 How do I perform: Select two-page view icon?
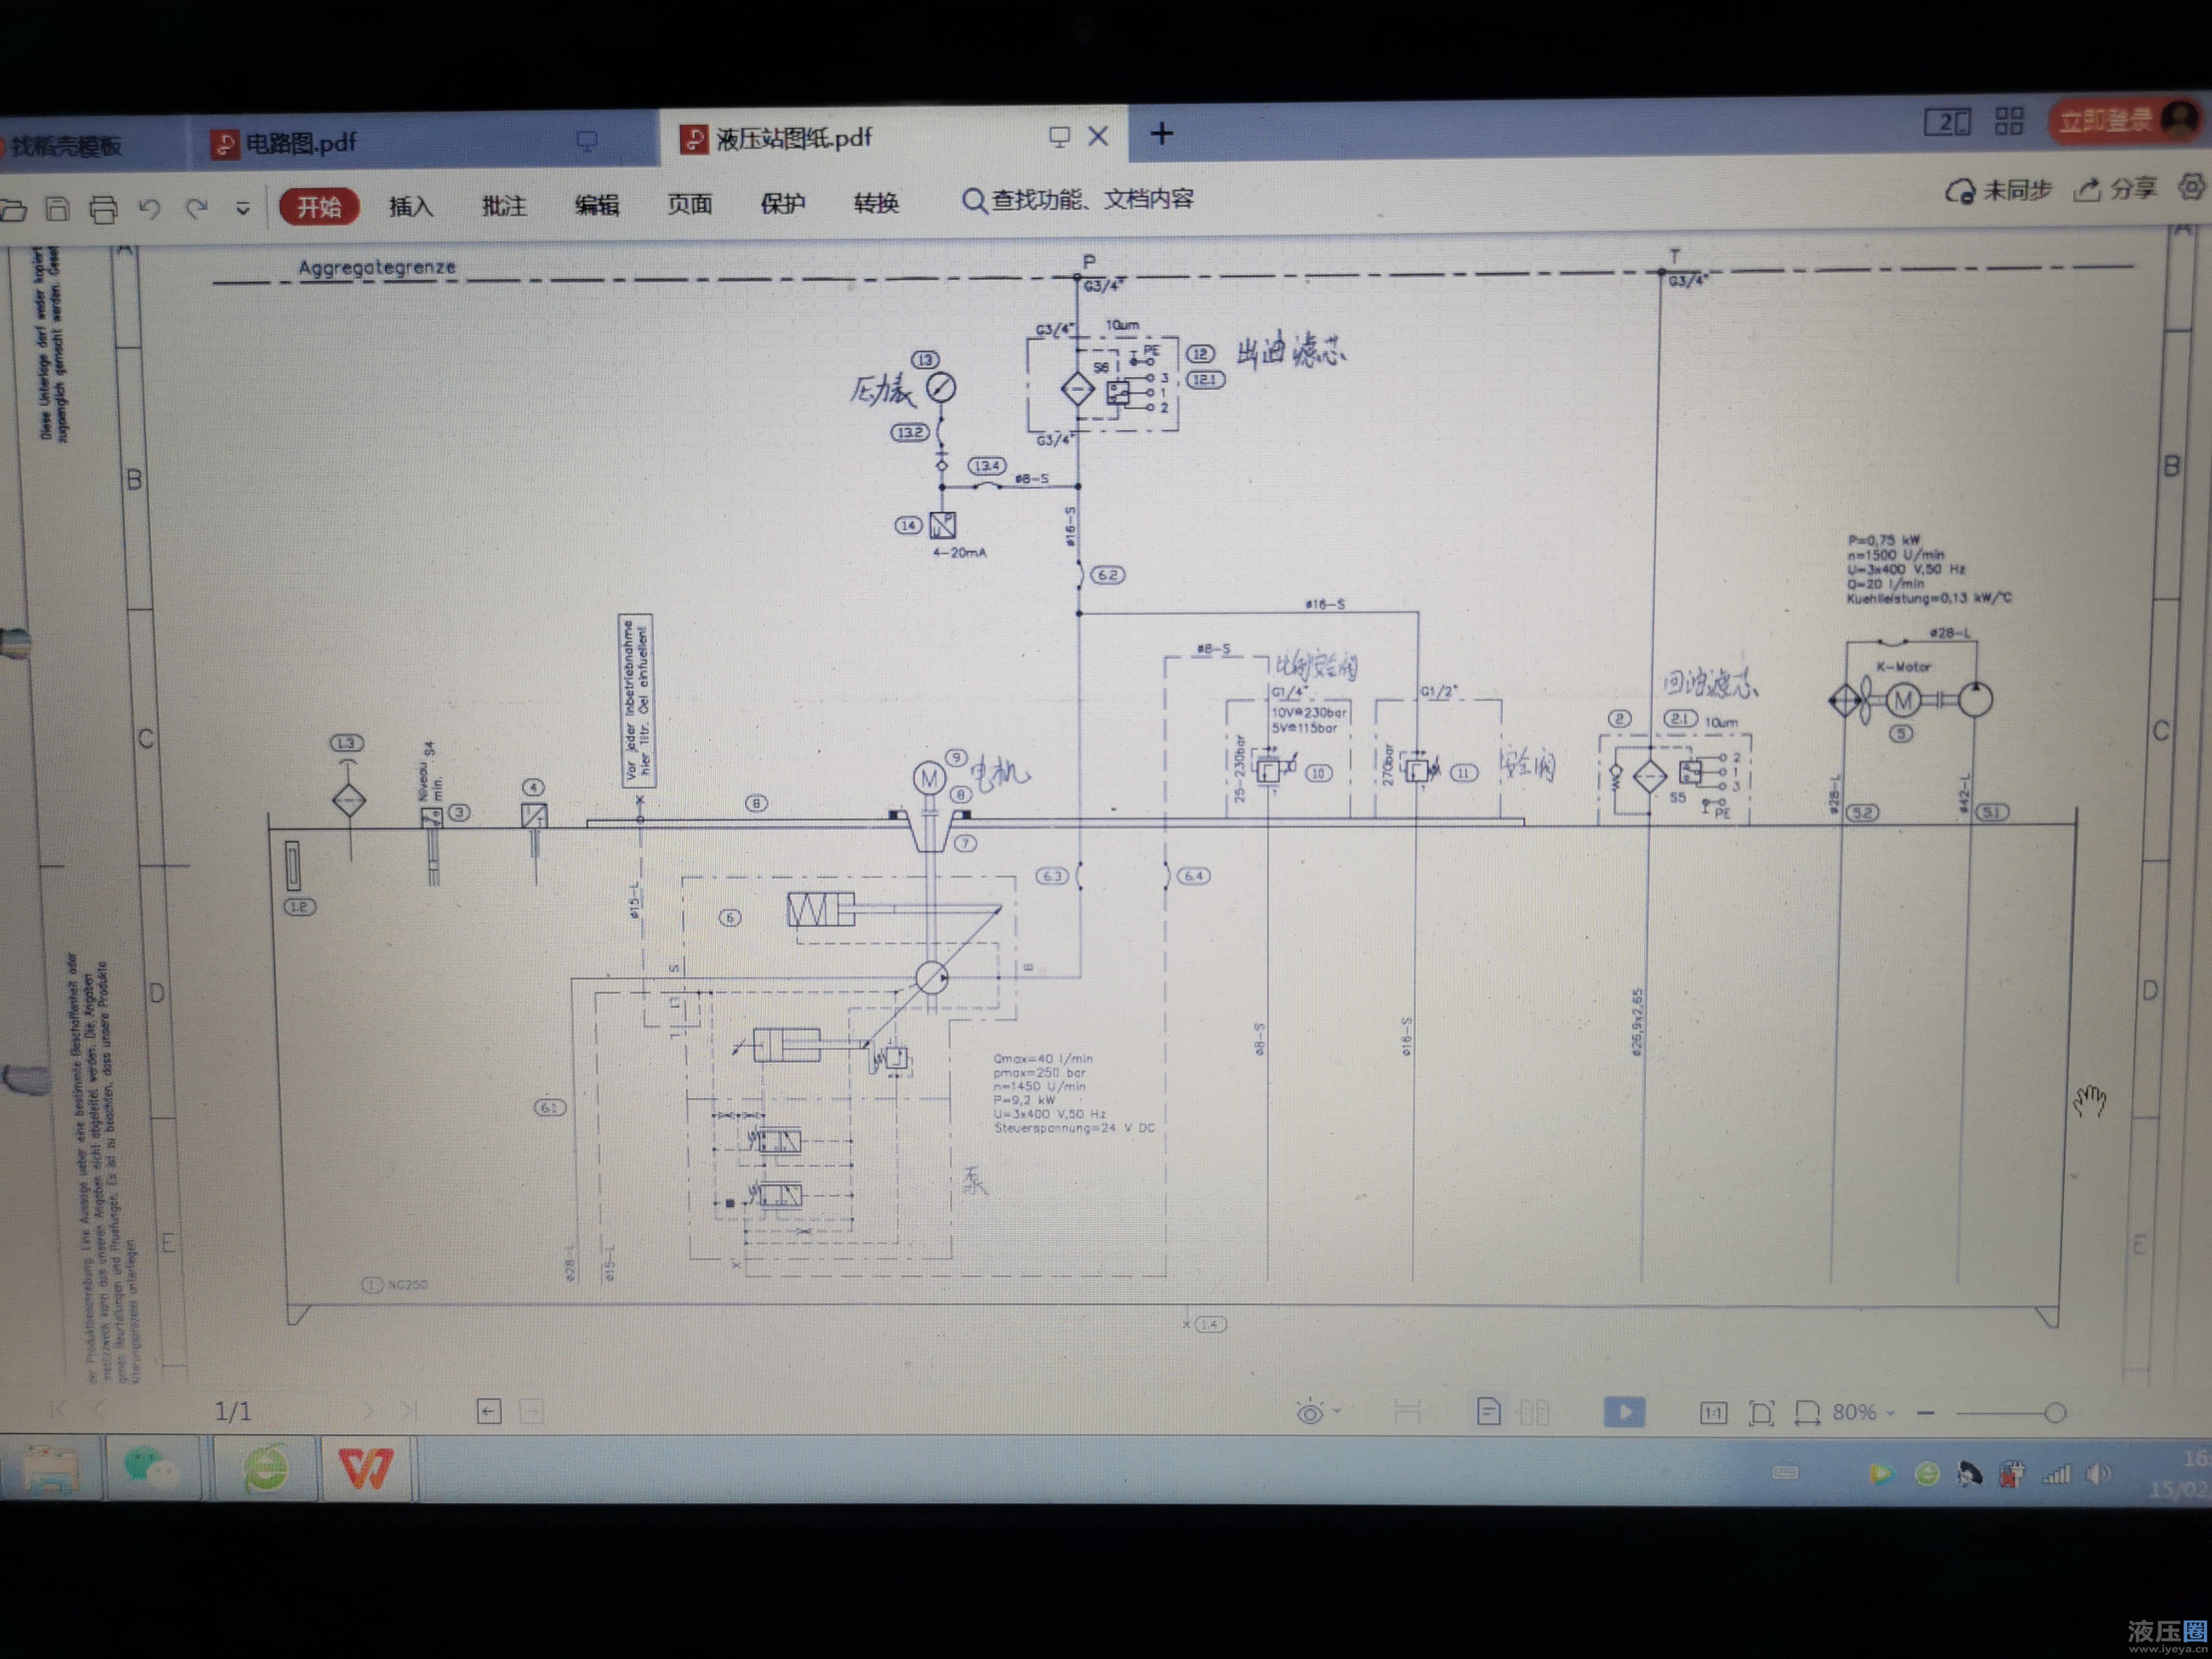[1533, 1412]
